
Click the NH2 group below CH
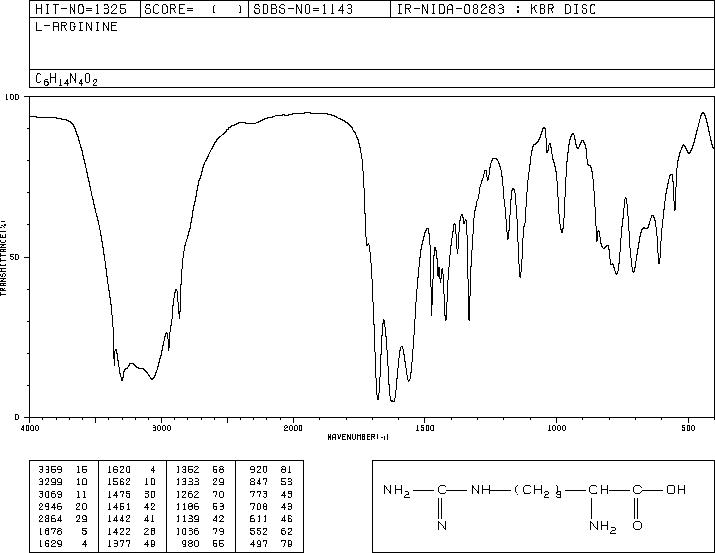(x=603, y=527)
